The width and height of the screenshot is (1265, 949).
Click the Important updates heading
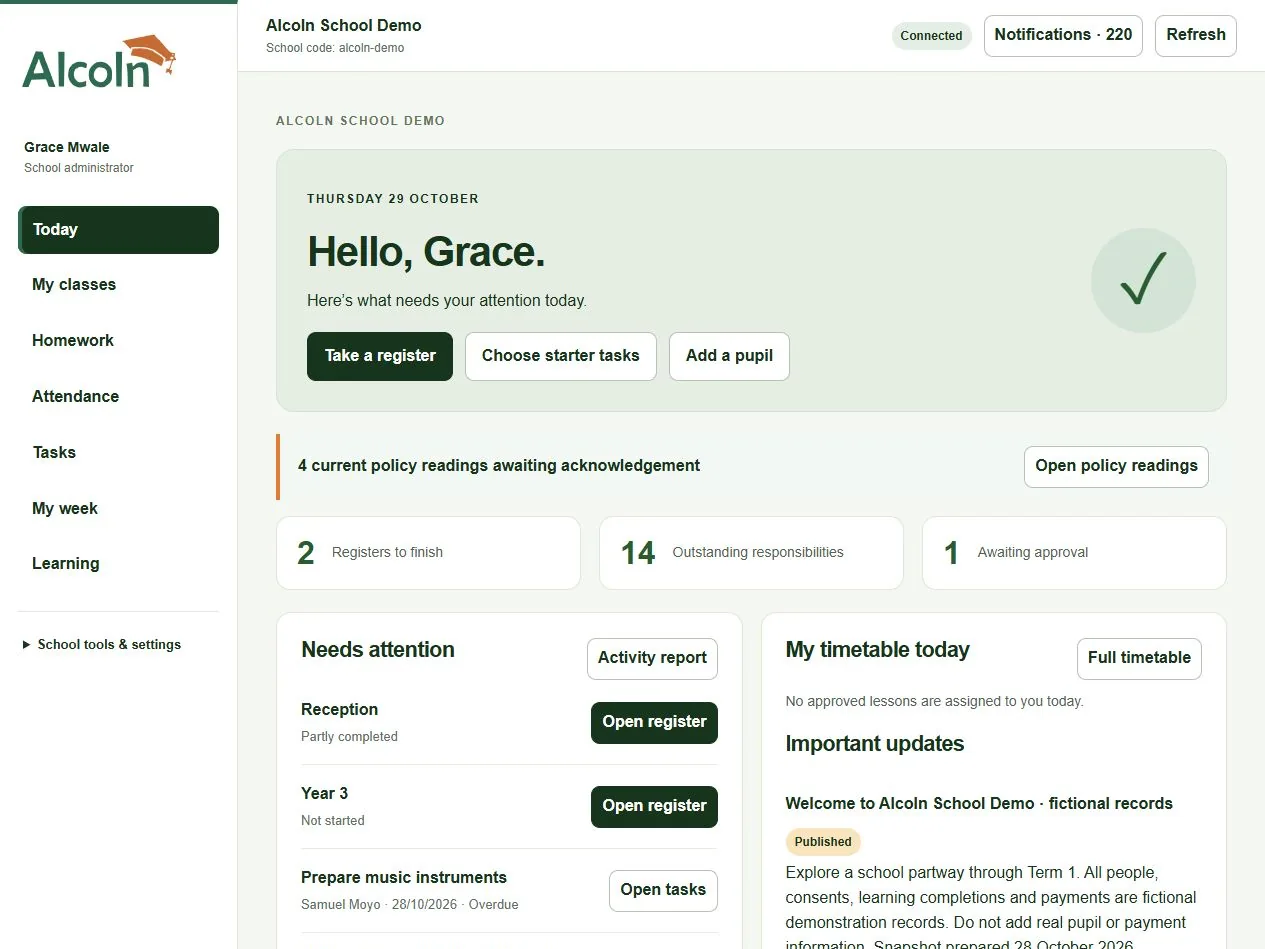point(875,744)
